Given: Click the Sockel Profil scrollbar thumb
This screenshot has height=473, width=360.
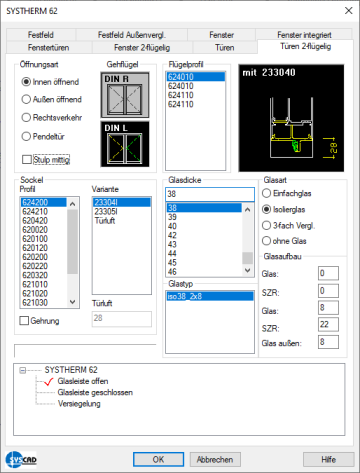Looking at the screenshot, I should point(72,242).
